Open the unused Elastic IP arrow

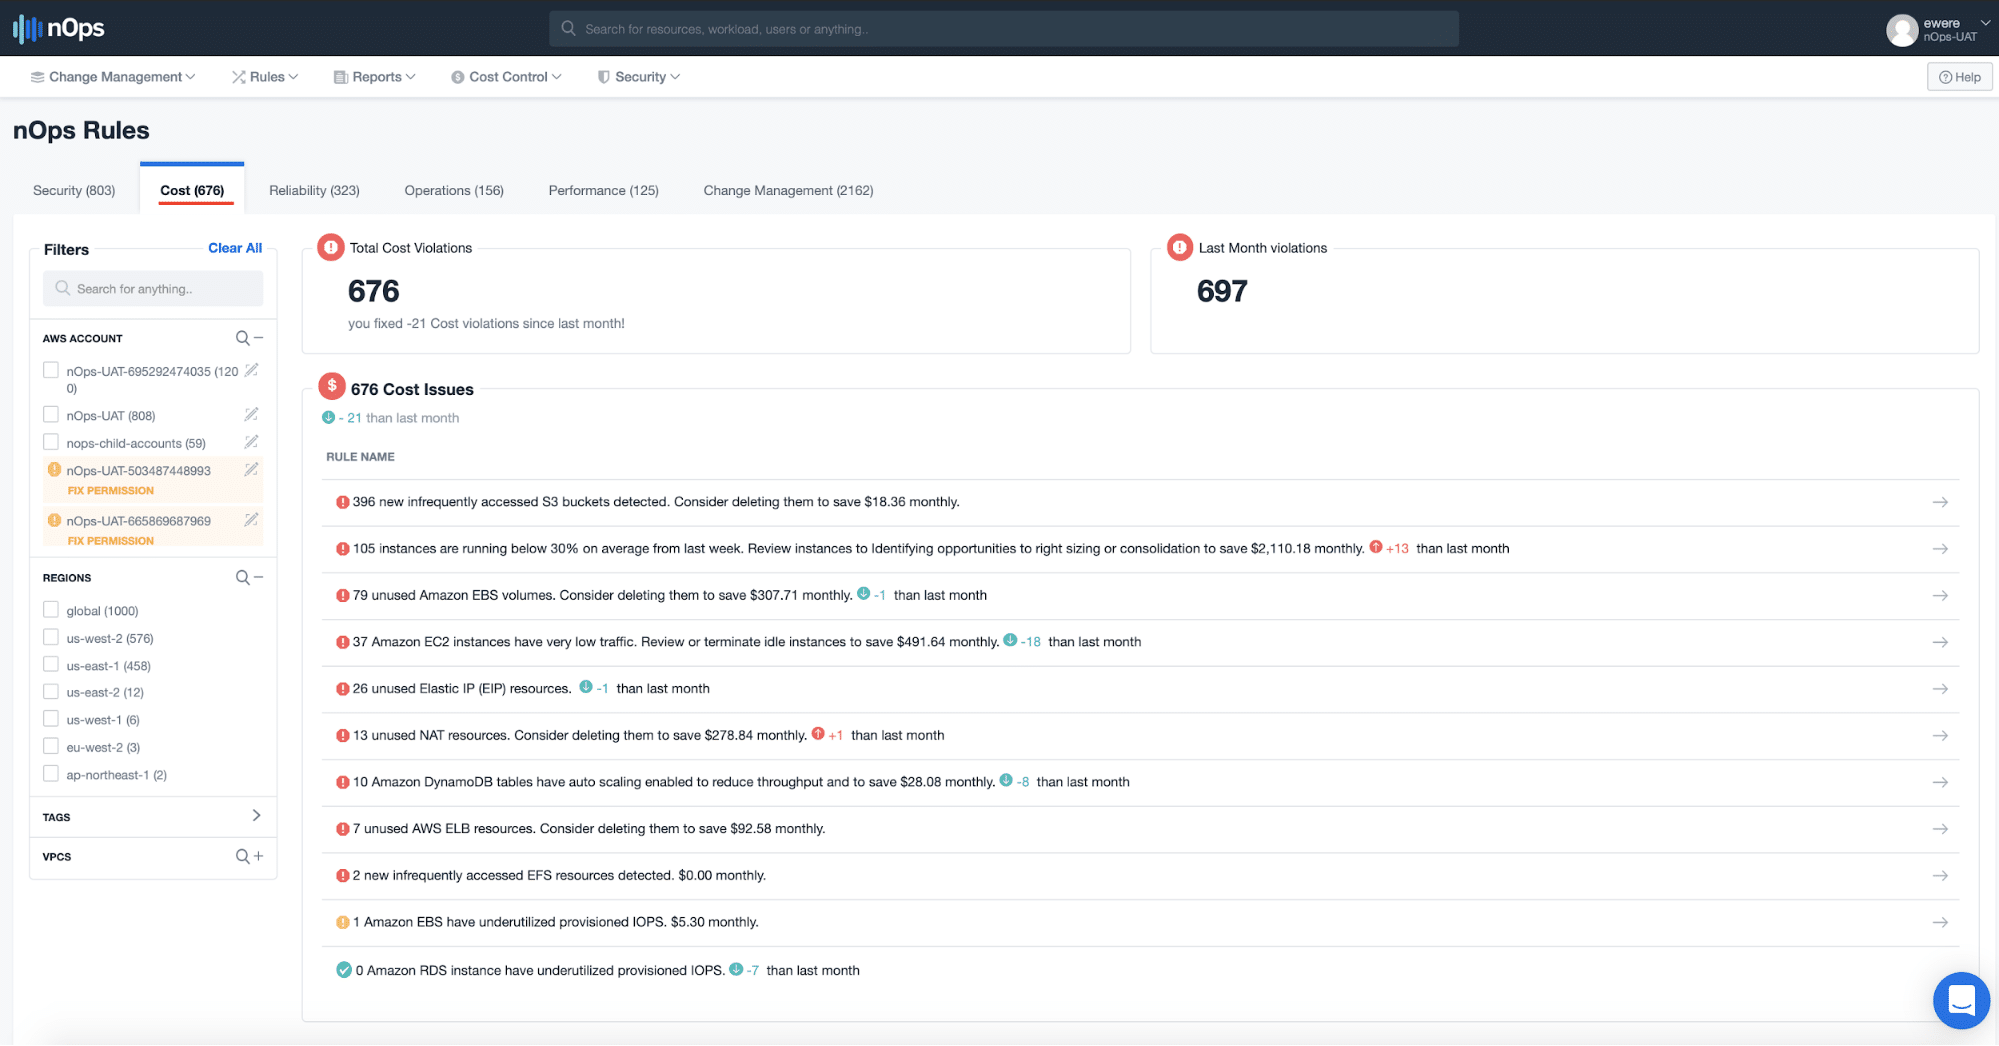(x=1940, y=689)
